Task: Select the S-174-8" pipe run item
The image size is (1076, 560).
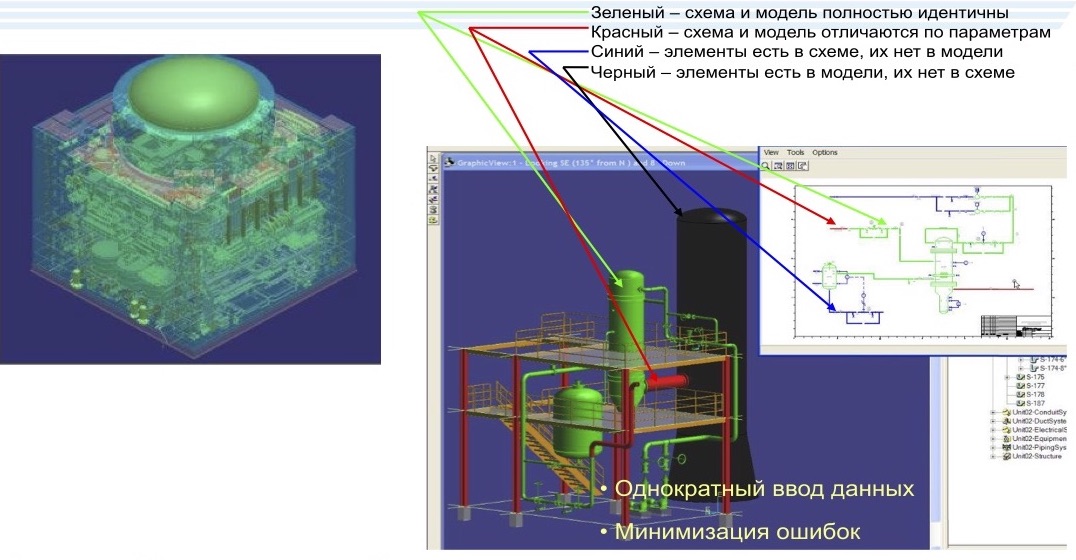Action: 1053,369
